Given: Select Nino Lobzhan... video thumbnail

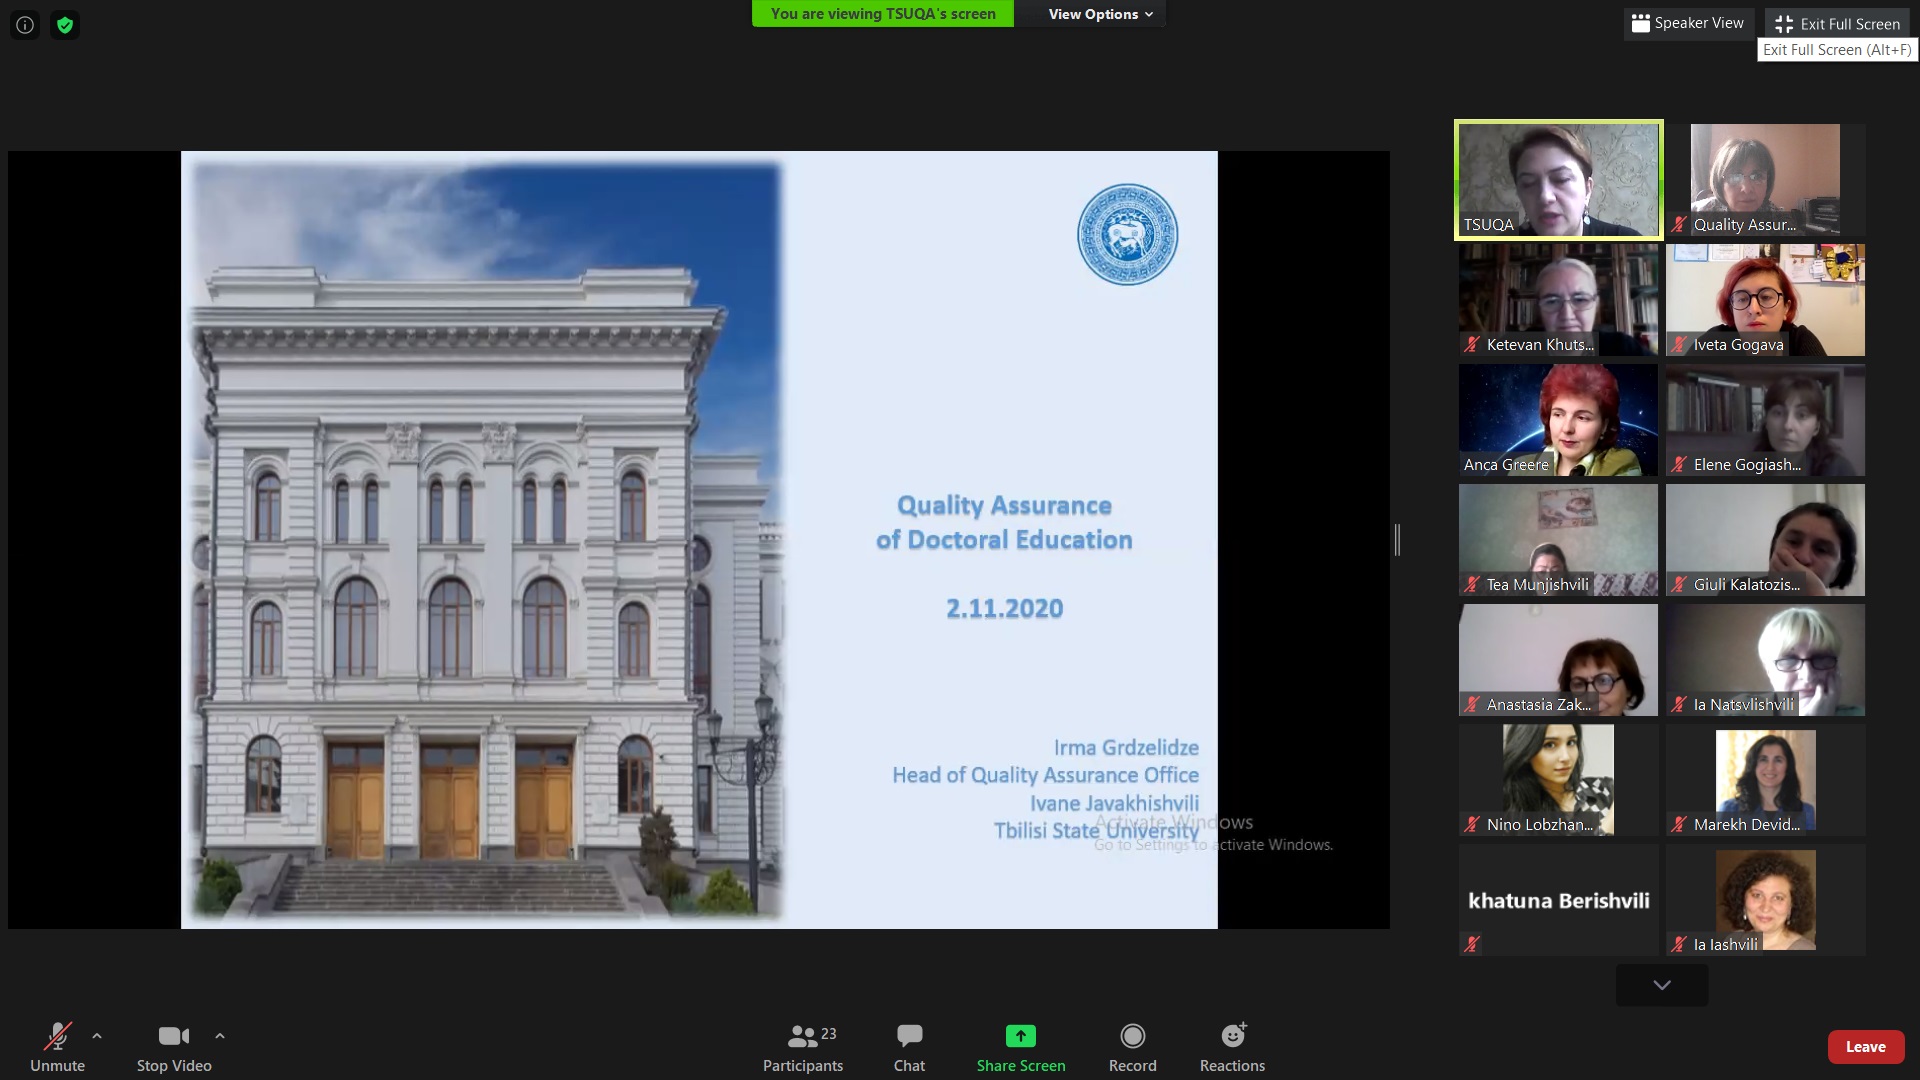Looking at the screenshot, I should pos(1558,780).
